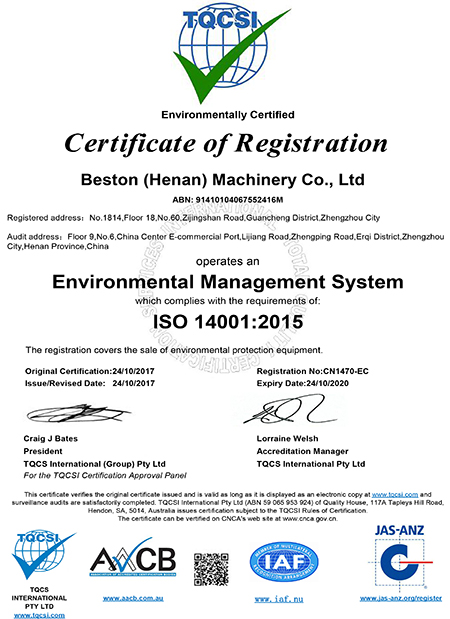Click 'TQCS INTERNATIONAL PTY LTD' caption under logo
Viewport: 450px width, 619px height.
pyautogui.click(x=39, y=598)
